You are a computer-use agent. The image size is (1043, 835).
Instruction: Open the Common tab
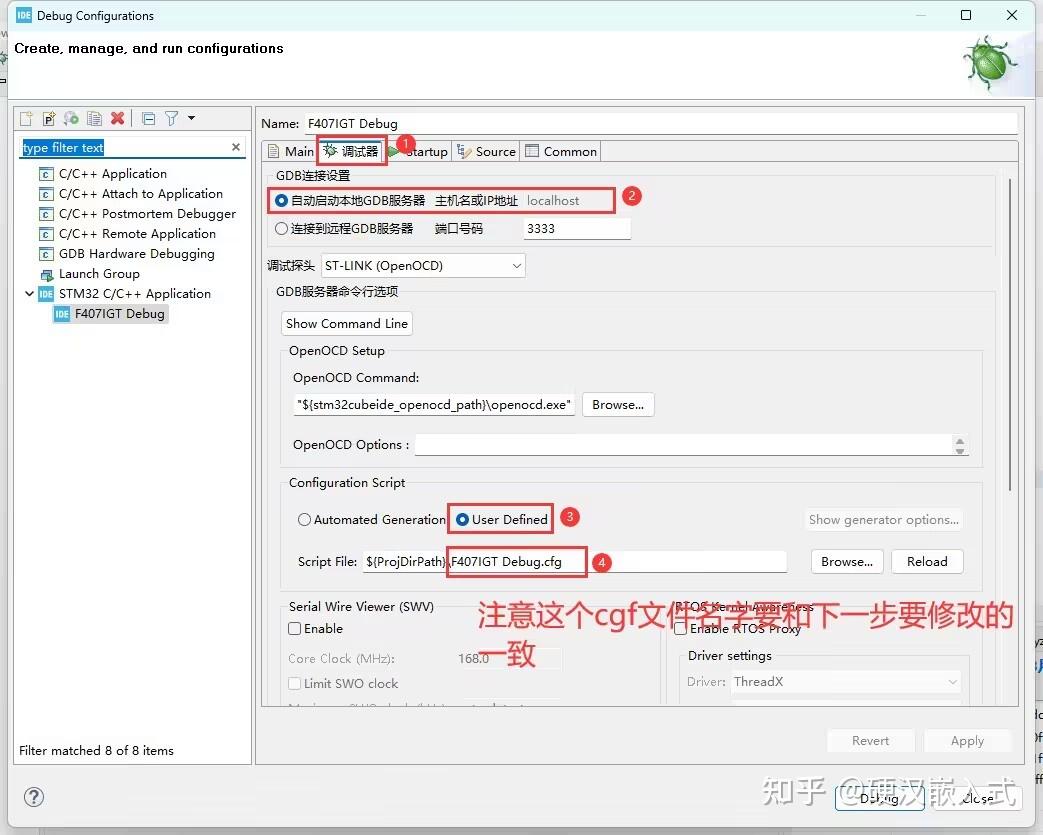click(x=561, y=151)
